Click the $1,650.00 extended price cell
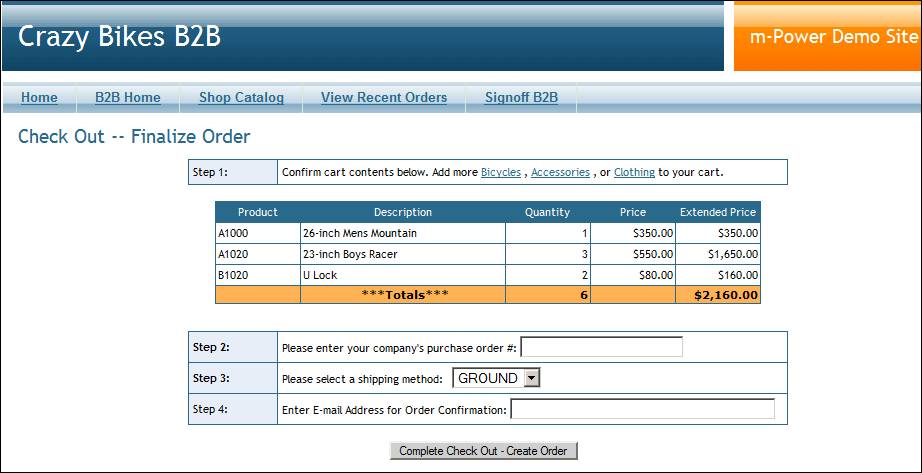 718,254
